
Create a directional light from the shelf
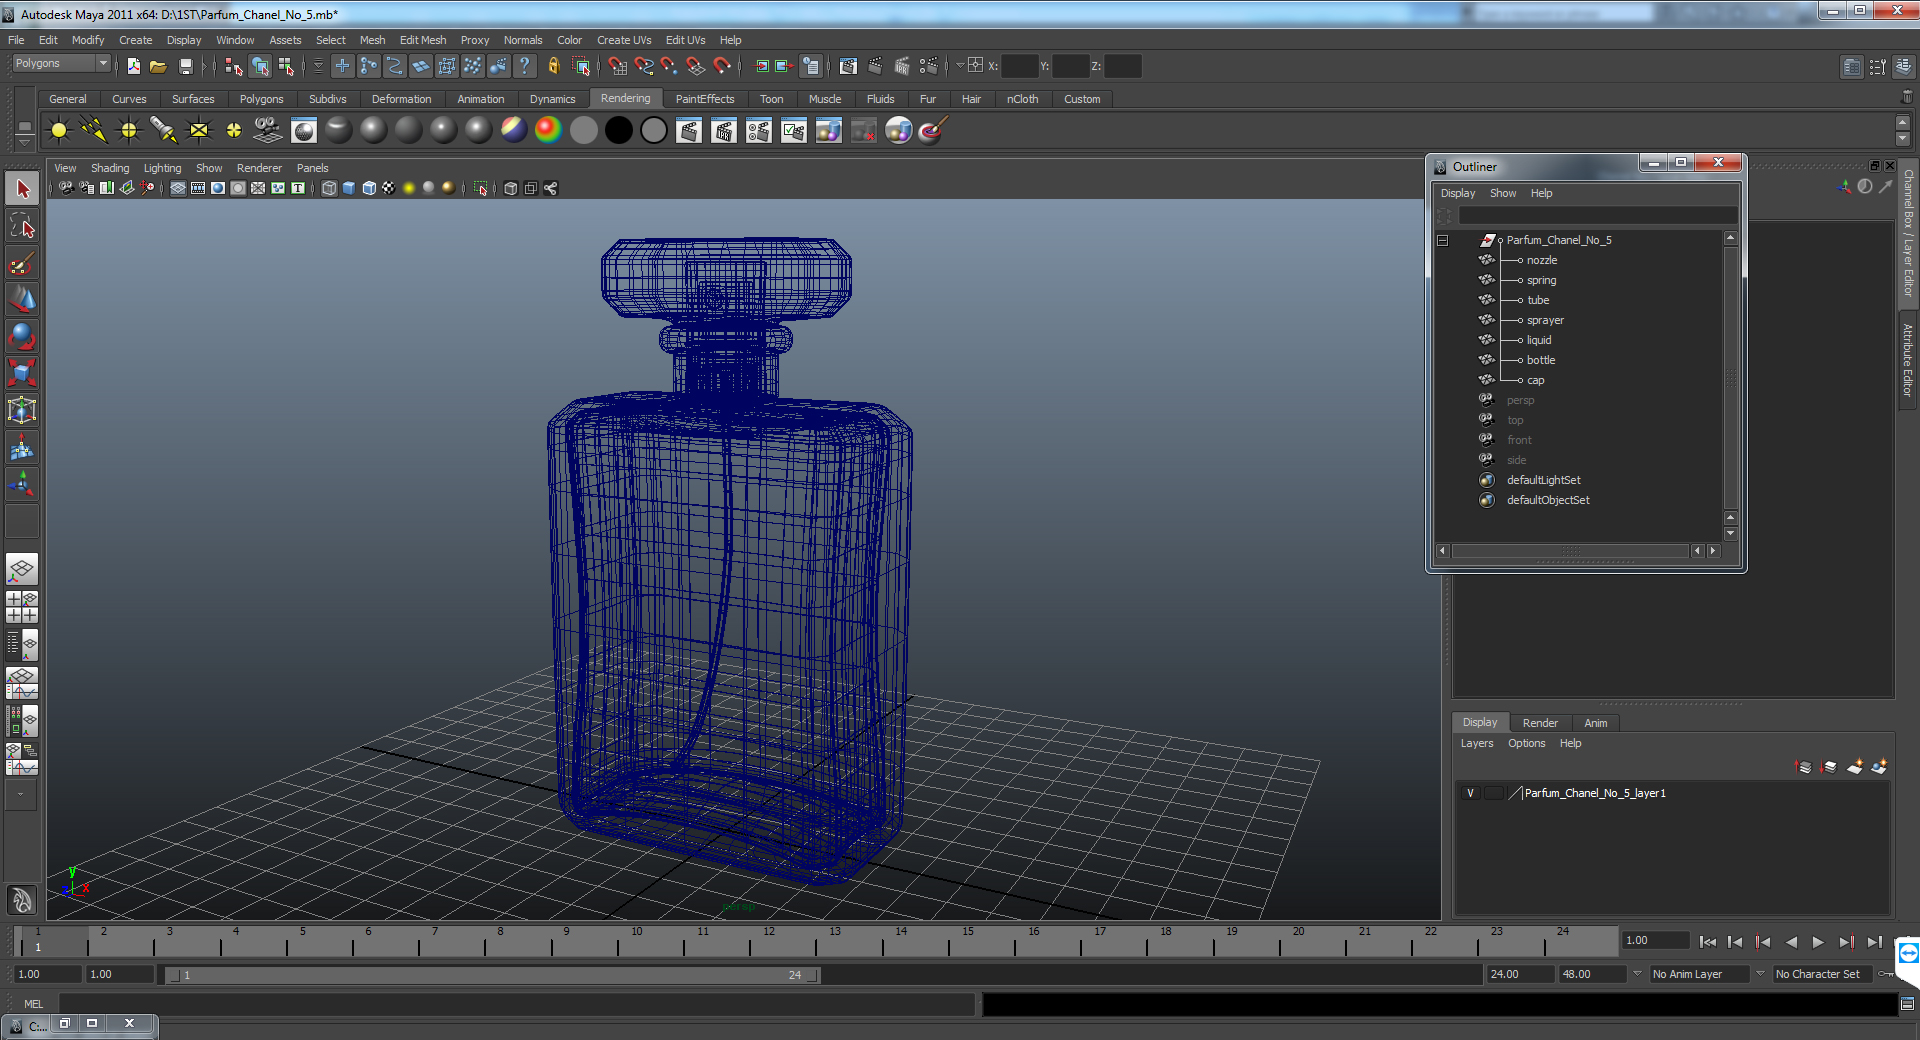coord(94,130)
